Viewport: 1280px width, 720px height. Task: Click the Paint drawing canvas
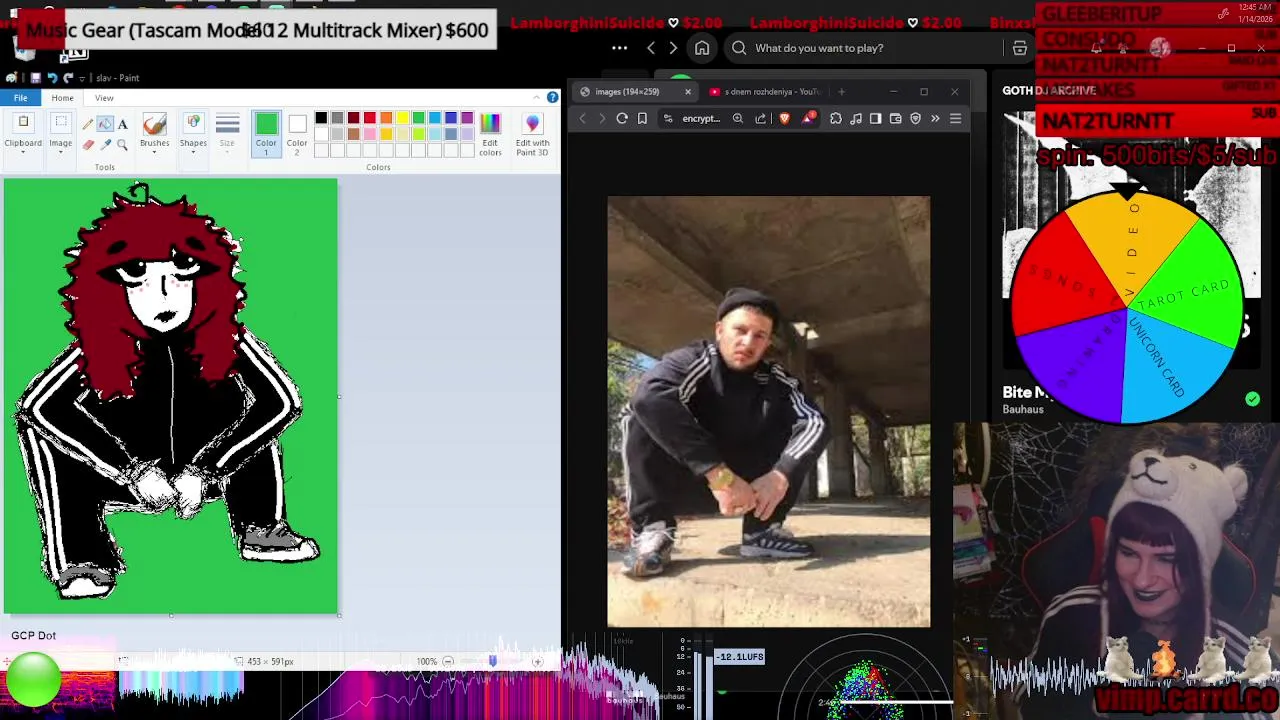click(171, 396)
